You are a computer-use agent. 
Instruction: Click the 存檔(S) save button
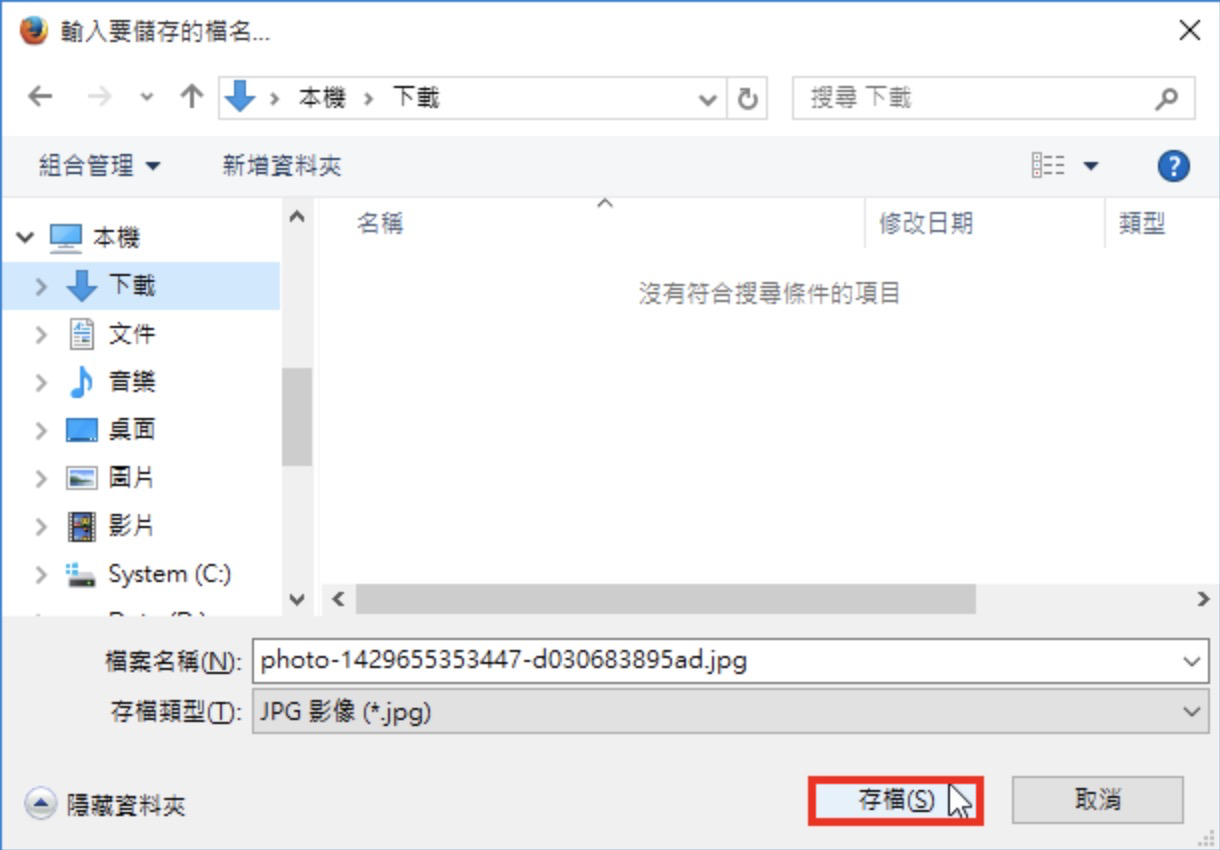coord(896,800)
